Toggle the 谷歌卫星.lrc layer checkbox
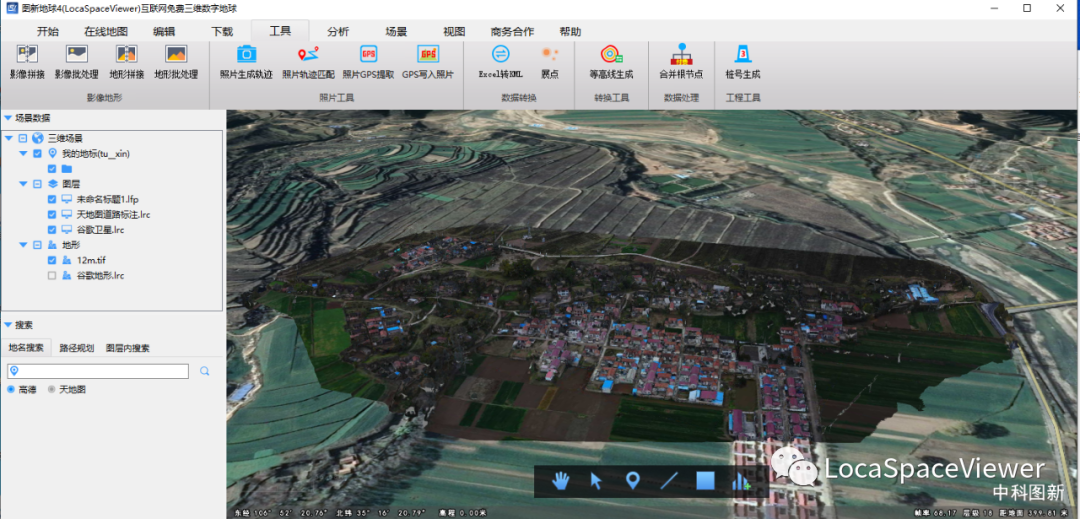 52,229
